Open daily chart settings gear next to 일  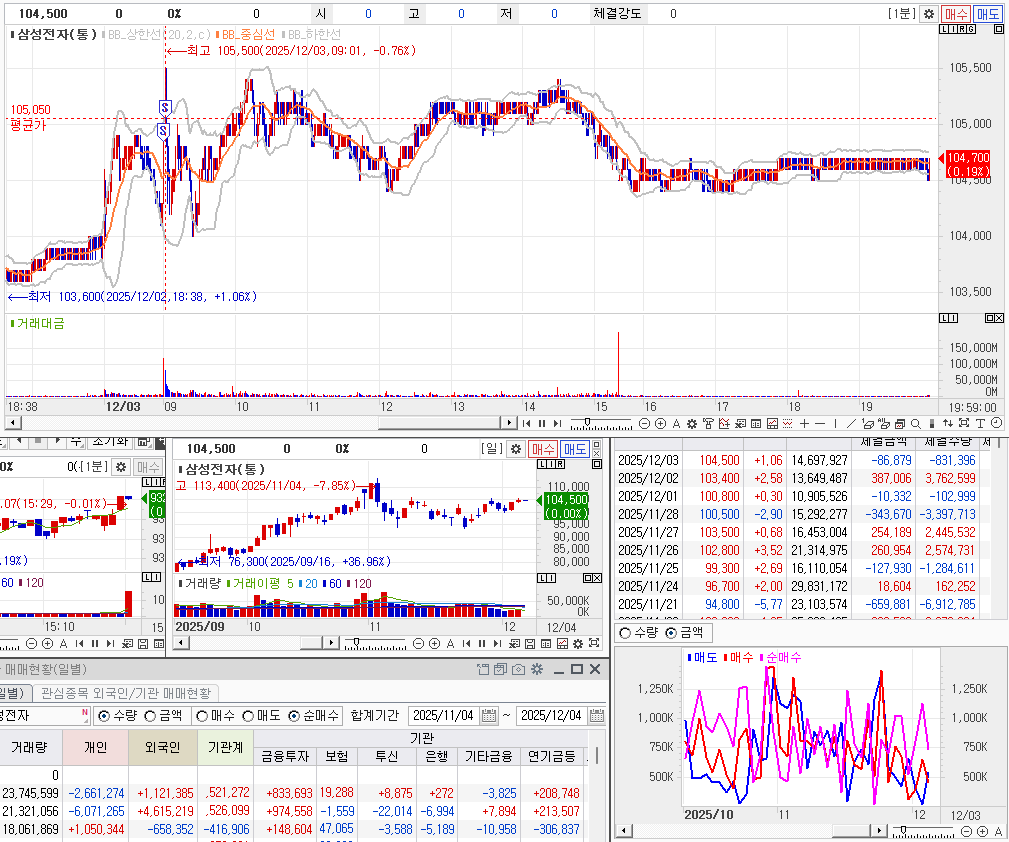tap(515, 449)
